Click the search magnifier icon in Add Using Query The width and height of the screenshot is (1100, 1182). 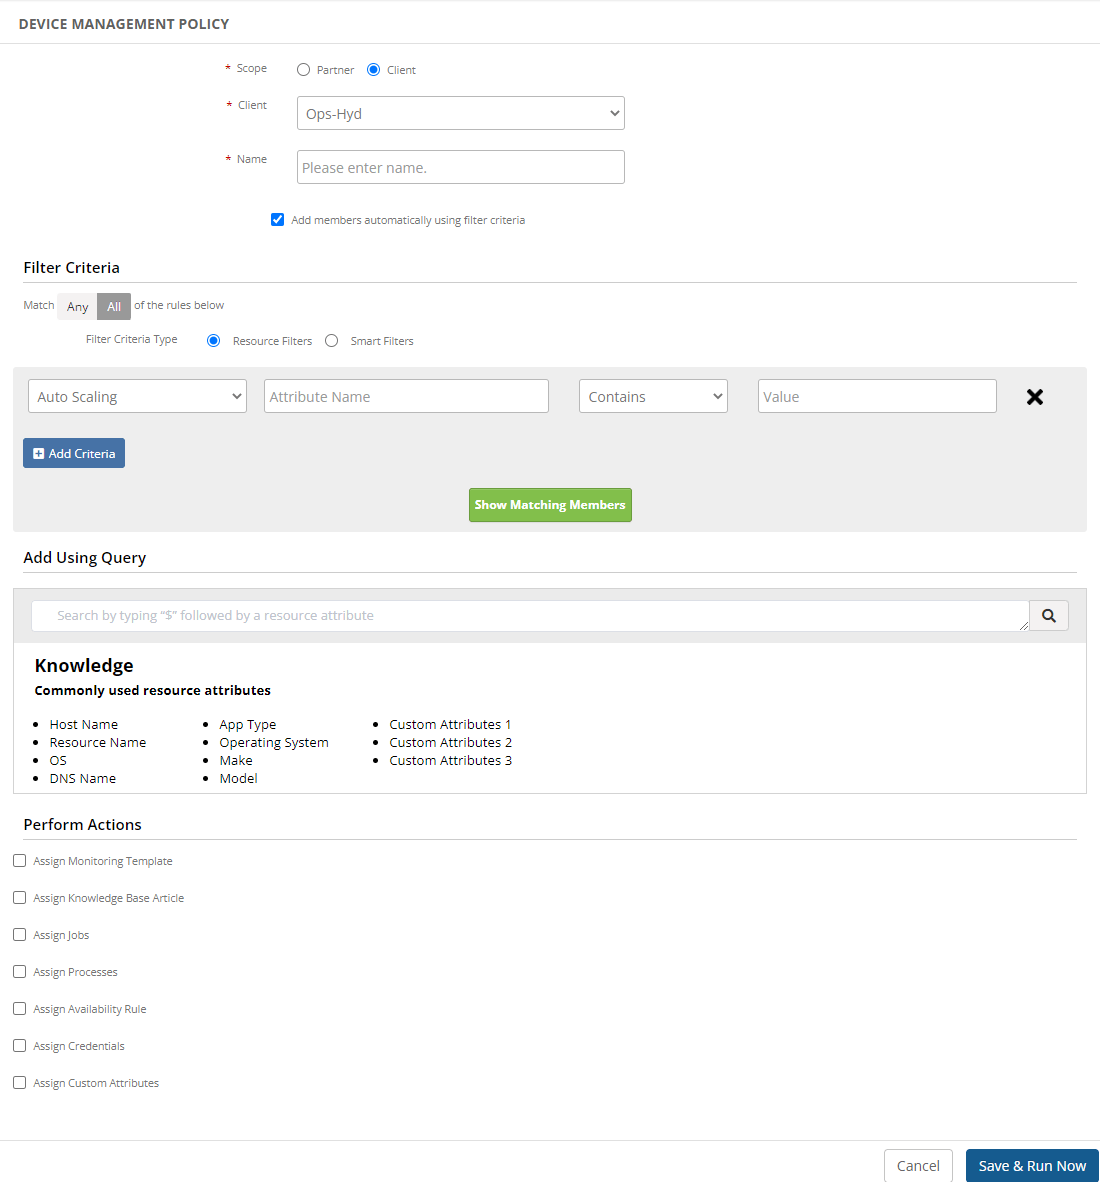1048,615
